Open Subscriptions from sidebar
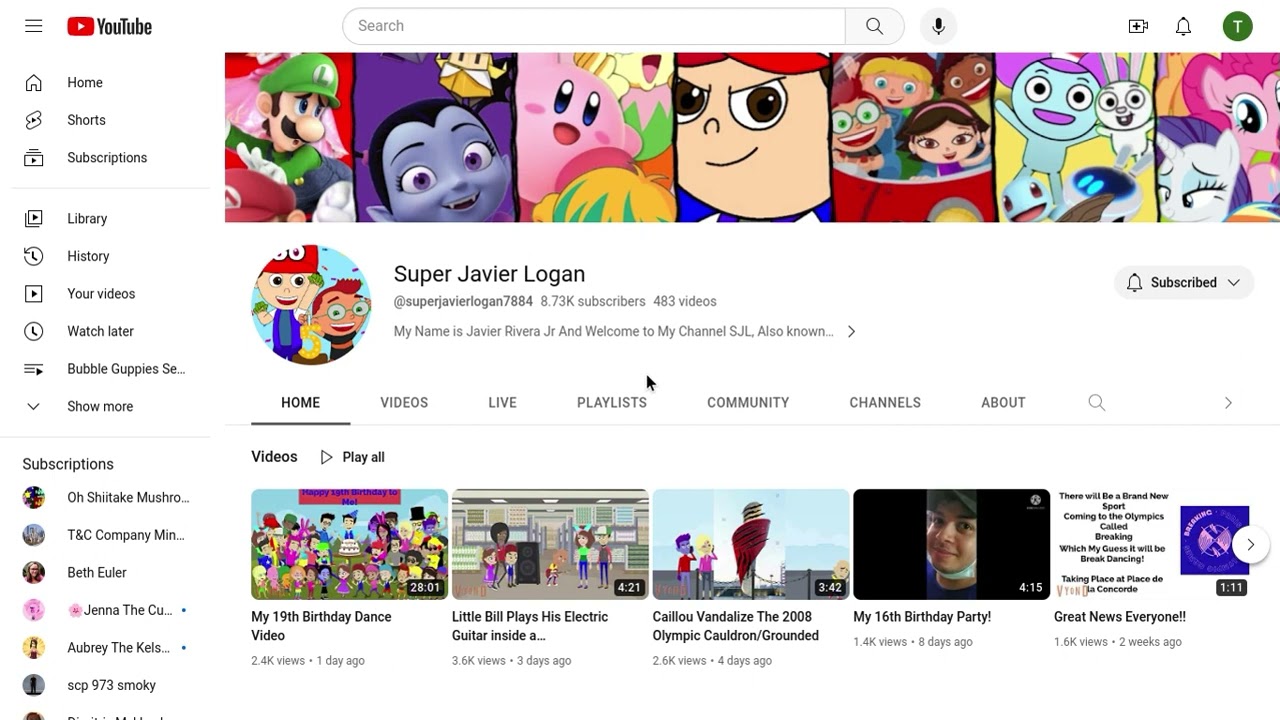Screen dimensions: 1280x720 click(x=105, y=158)
